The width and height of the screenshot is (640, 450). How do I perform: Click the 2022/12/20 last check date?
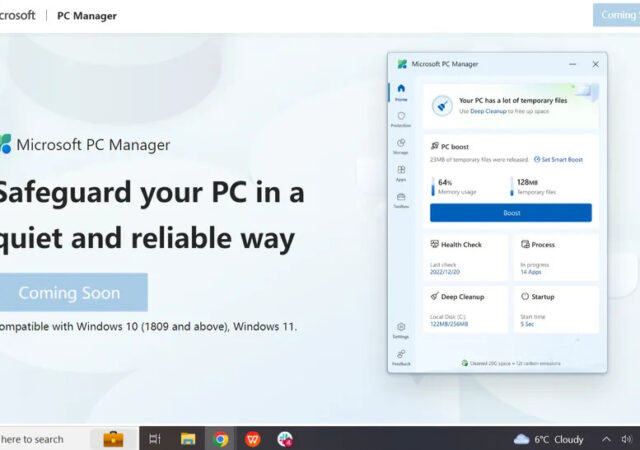click(x=445, y=272)
